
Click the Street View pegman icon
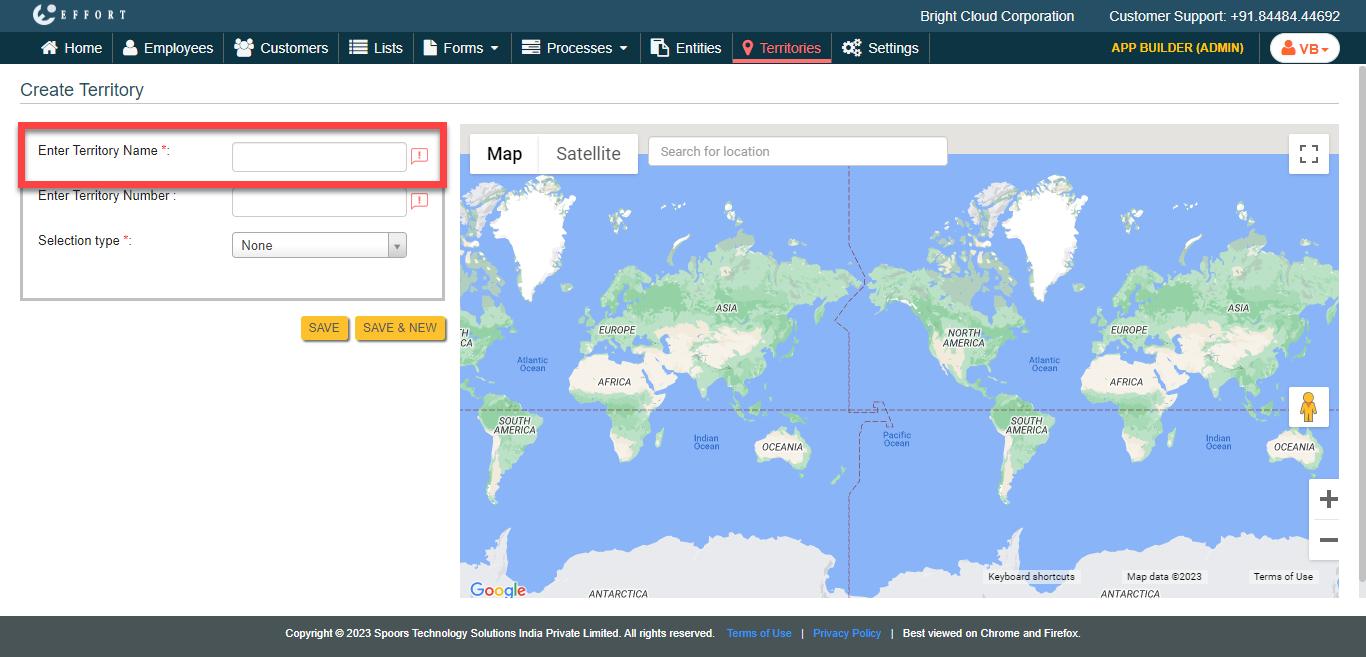tap(1308, 407)
